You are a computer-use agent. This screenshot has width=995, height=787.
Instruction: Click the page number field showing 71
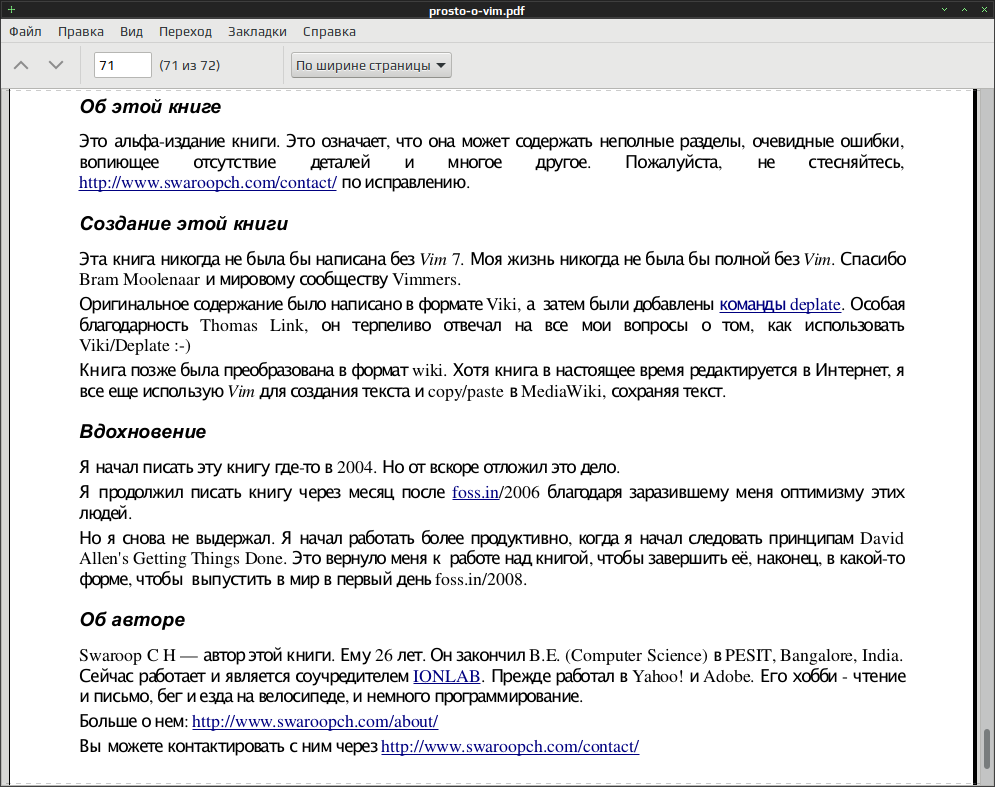(122, 65)
